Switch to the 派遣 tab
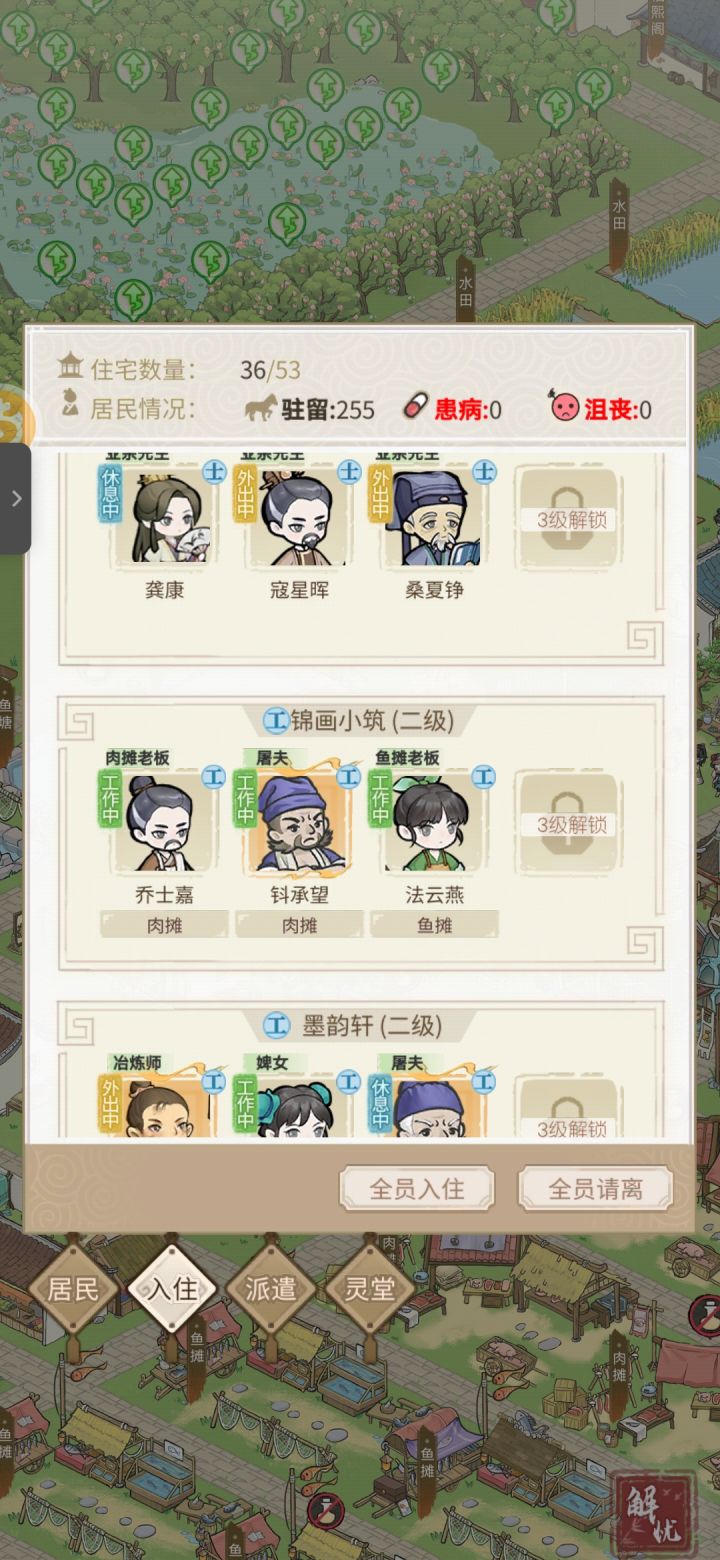The image size is (720, 1560). (271, 1288)
